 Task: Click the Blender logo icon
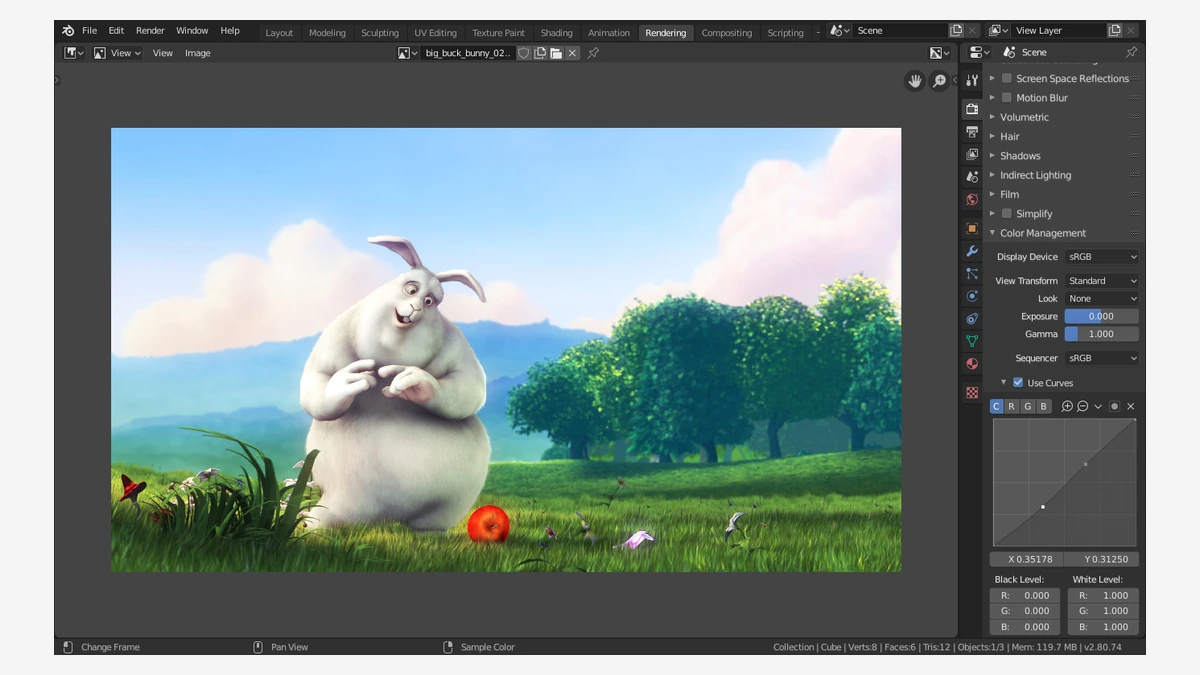(68, 31)
